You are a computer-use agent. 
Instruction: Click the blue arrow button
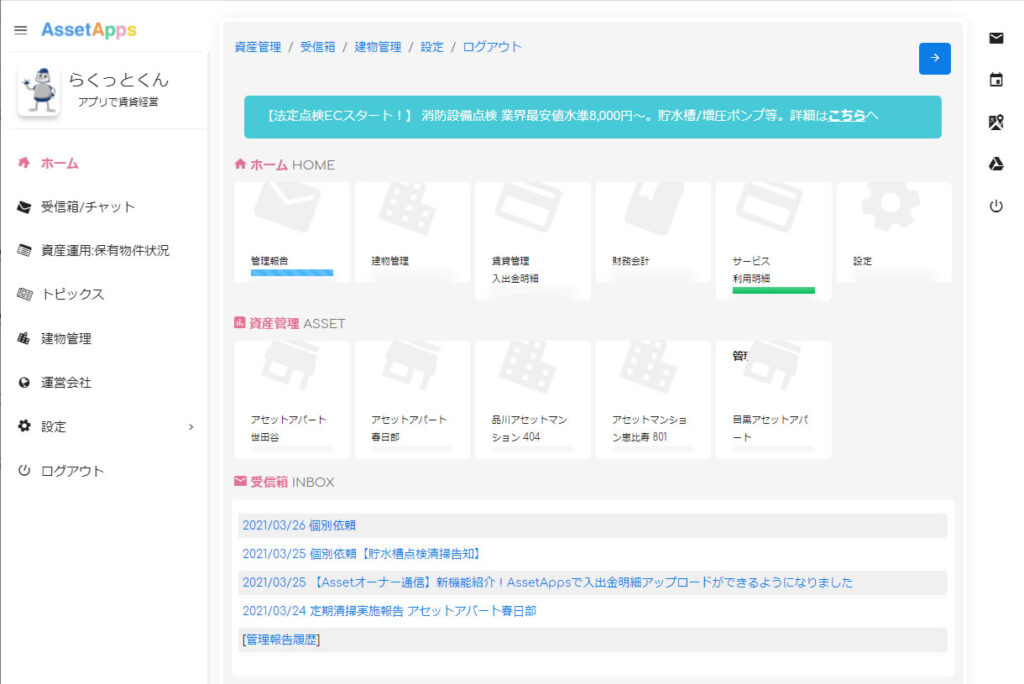click(x=935, y=58)
